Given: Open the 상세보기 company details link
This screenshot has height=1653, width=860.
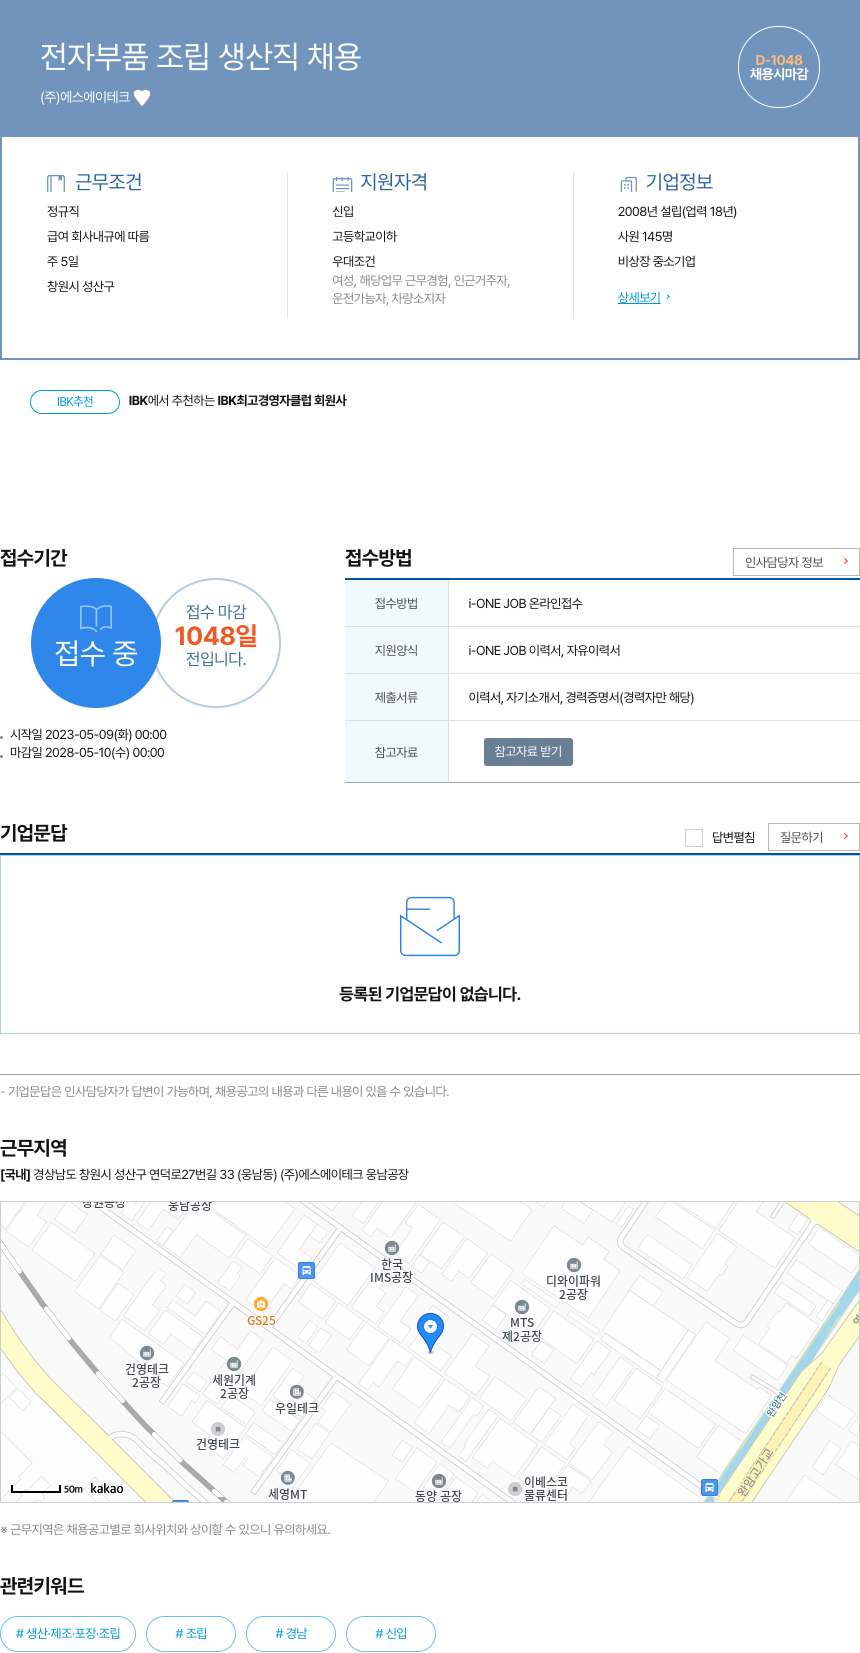Looking at the screenshot, I should coord(639,297).
